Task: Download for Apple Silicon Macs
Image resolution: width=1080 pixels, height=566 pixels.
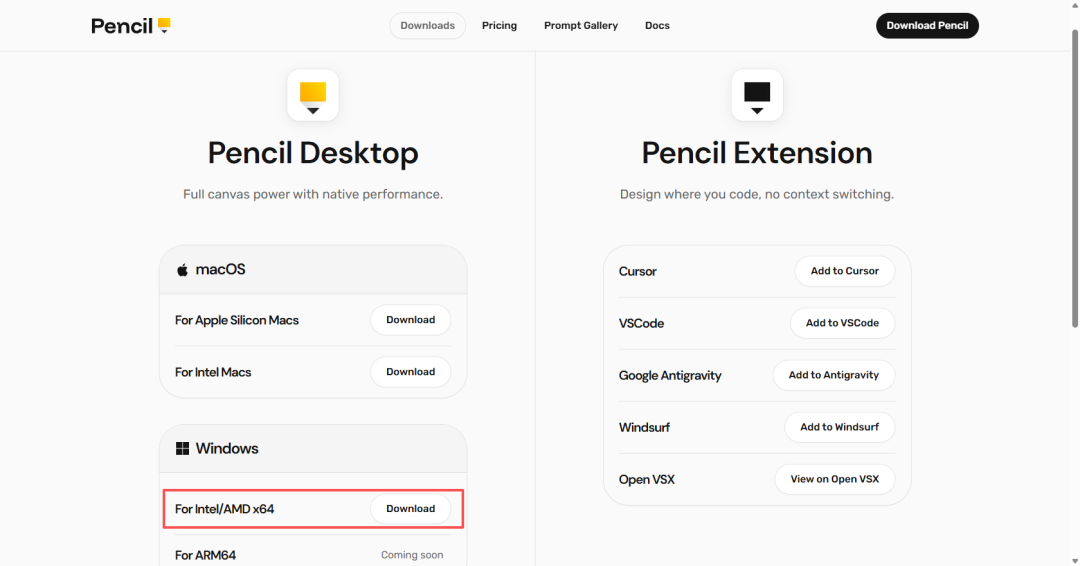Action: 411,320
